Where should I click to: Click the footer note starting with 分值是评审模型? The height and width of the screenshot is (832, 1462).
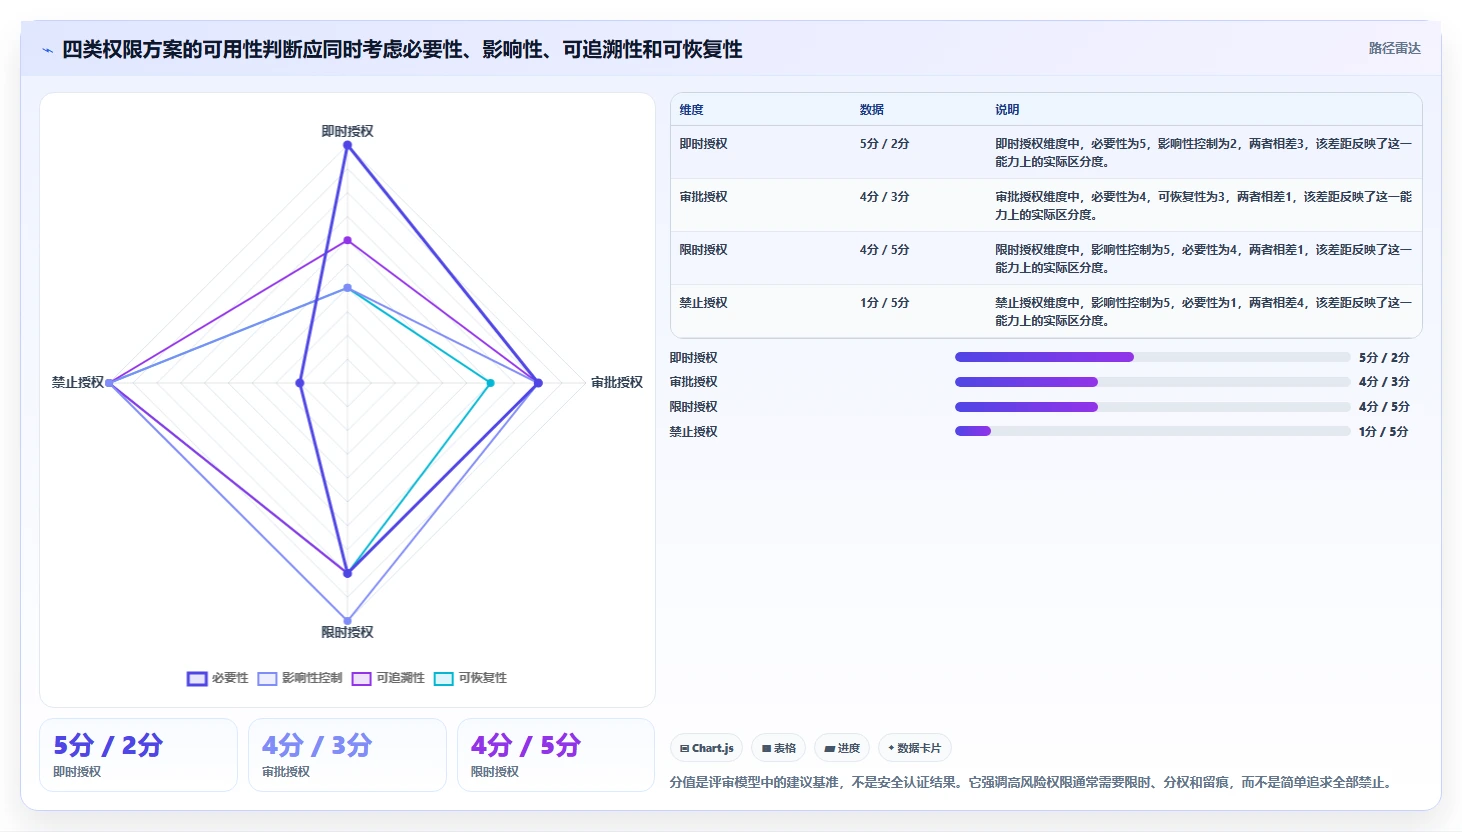(1032, 782)
